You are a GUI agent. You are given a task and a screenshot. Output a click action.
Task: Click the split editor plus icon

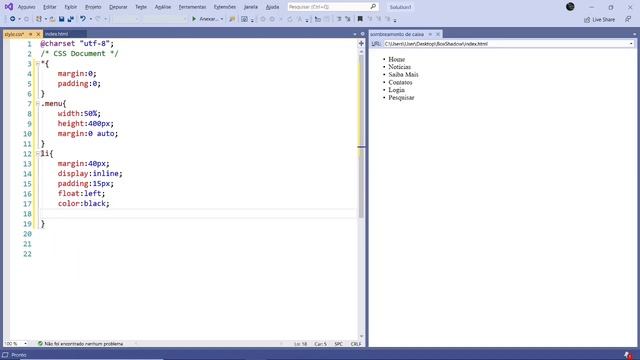point(361,43)
